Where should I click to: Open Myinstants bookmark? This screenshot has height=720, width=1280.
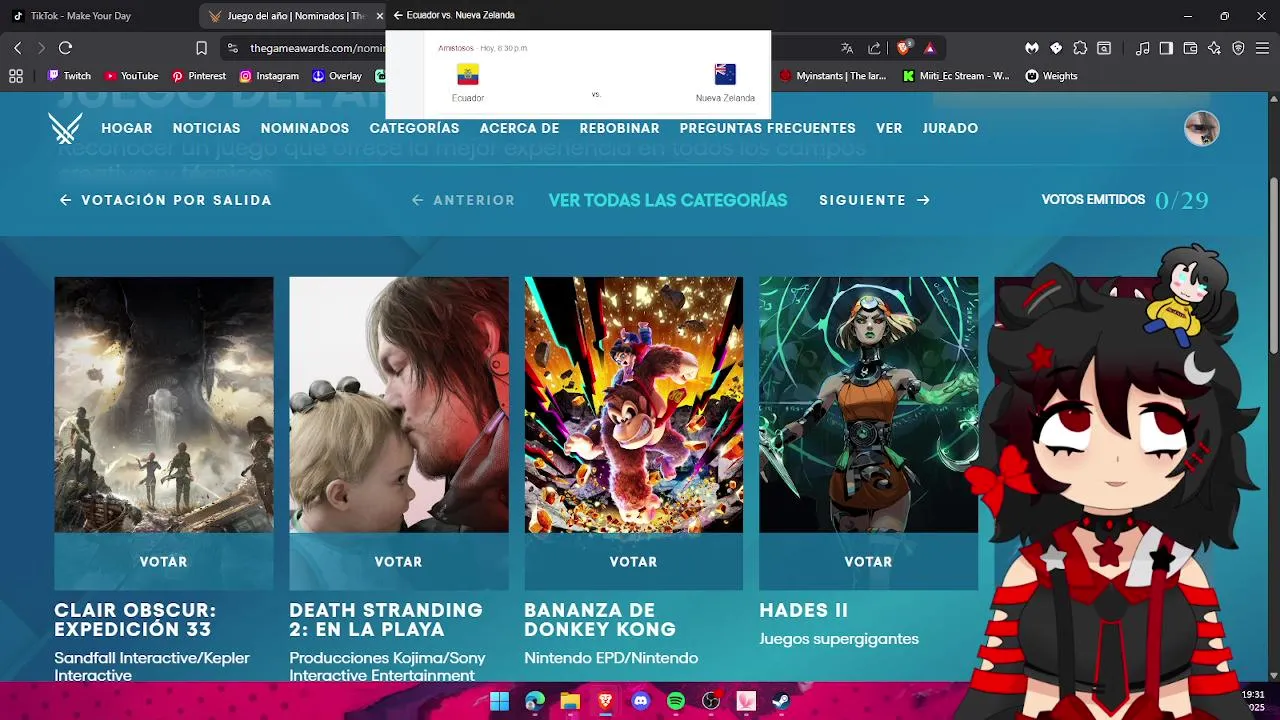[x=834, y=76]
